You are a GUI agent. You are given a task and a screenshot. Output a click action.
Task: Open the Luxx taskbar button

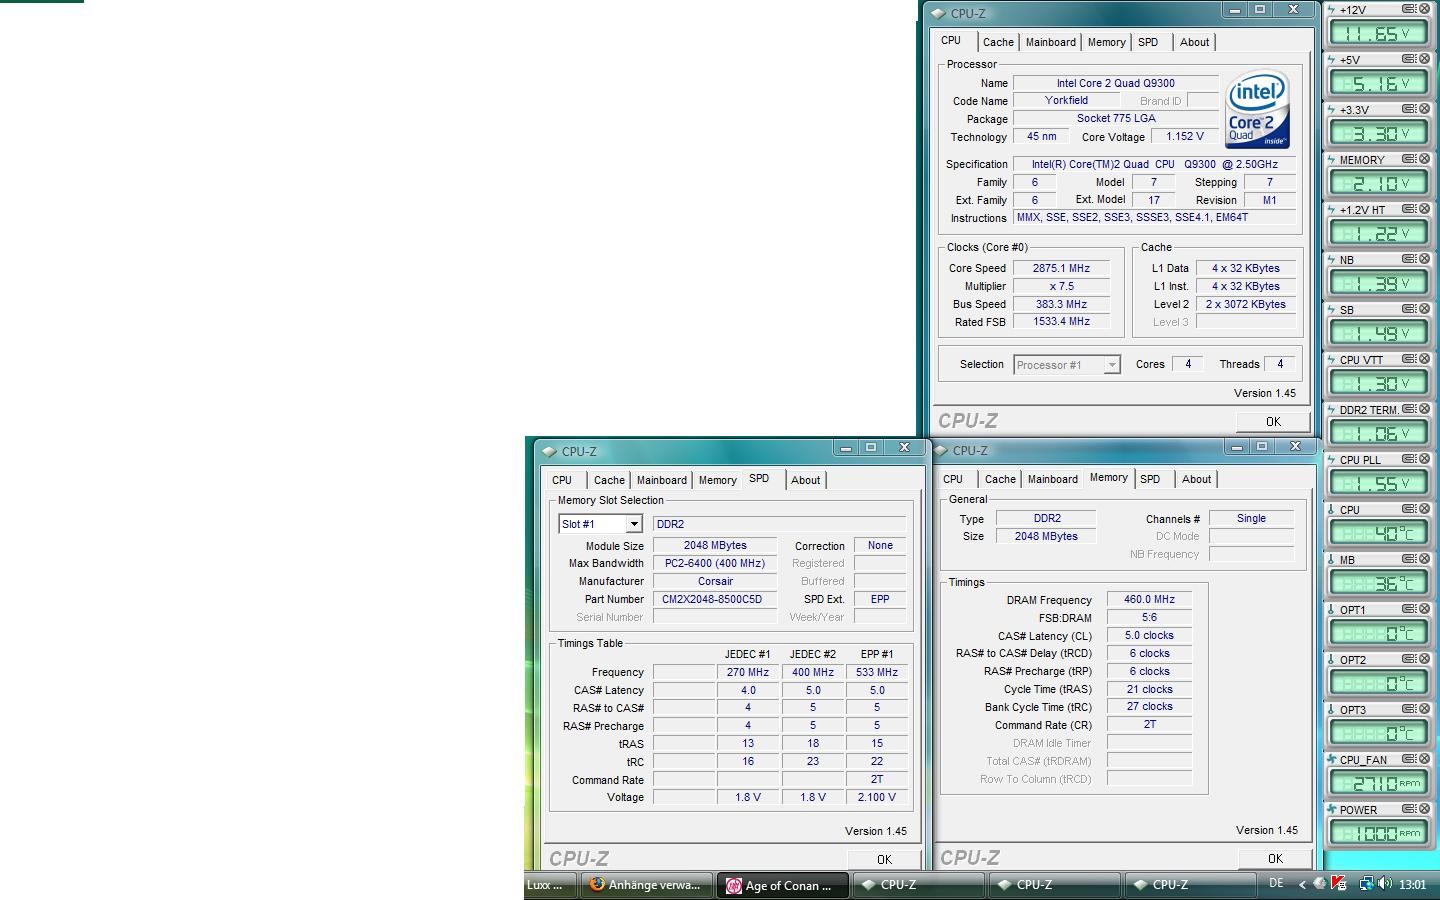click(550, 885)
